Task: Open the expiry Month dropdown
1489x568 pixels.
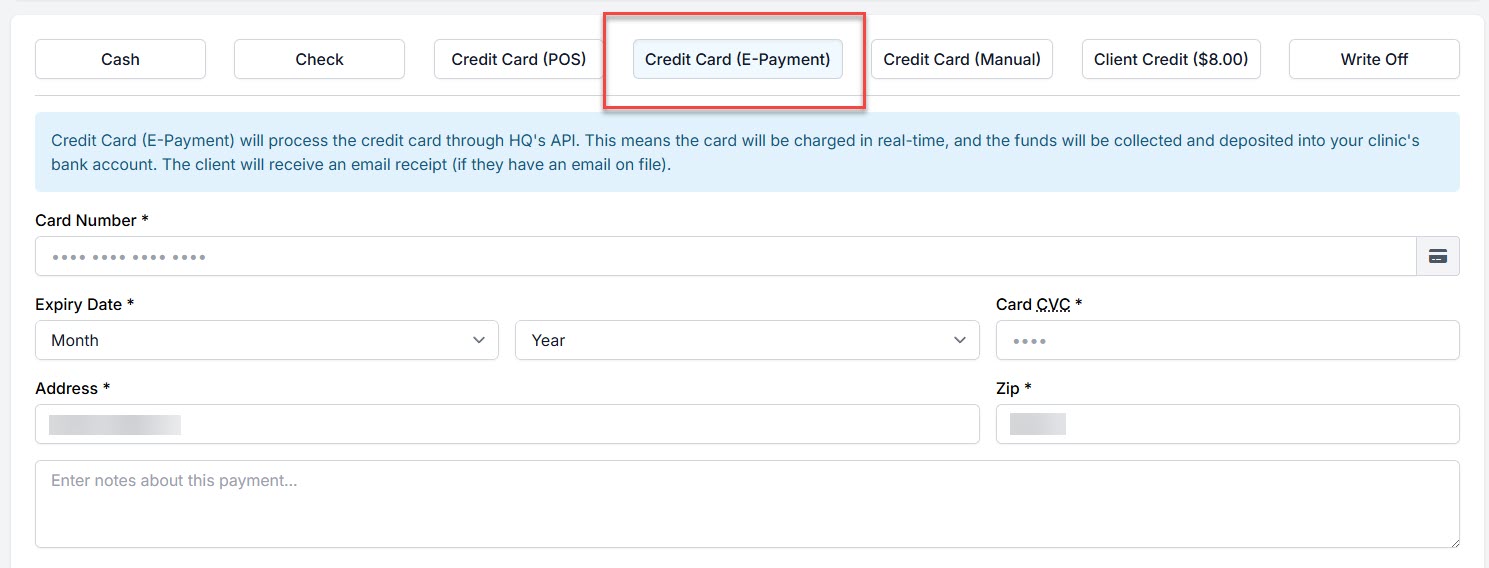Action: [266, 340]
